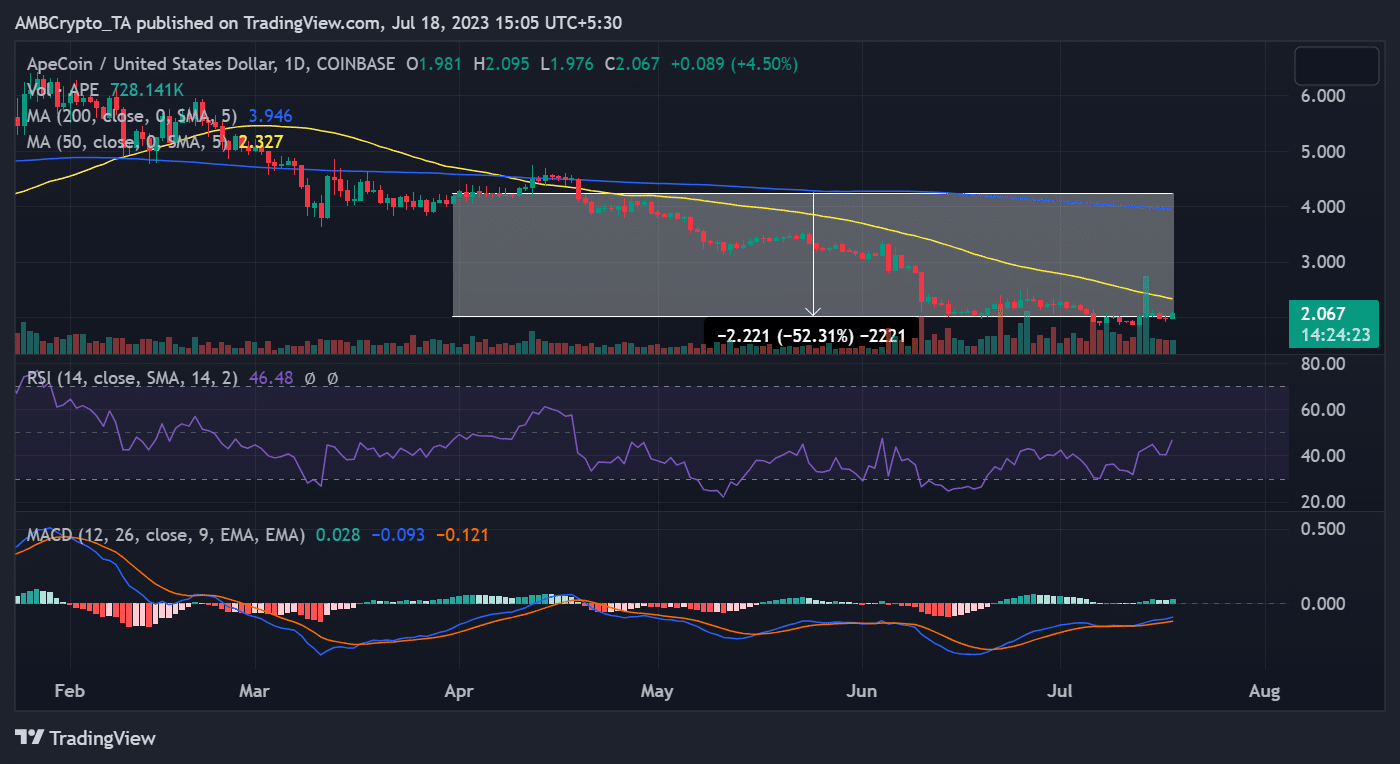Click the 60.00 RSI axis label

tap(1322, 410)
